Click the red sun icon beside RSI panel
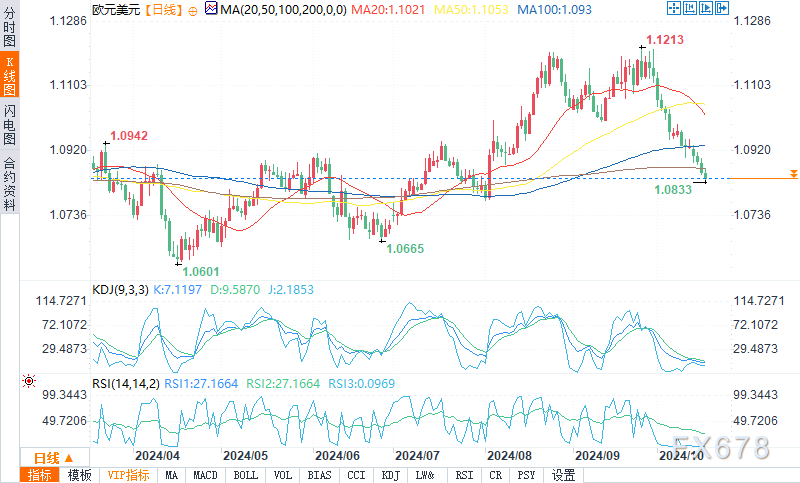 point(29,381)
